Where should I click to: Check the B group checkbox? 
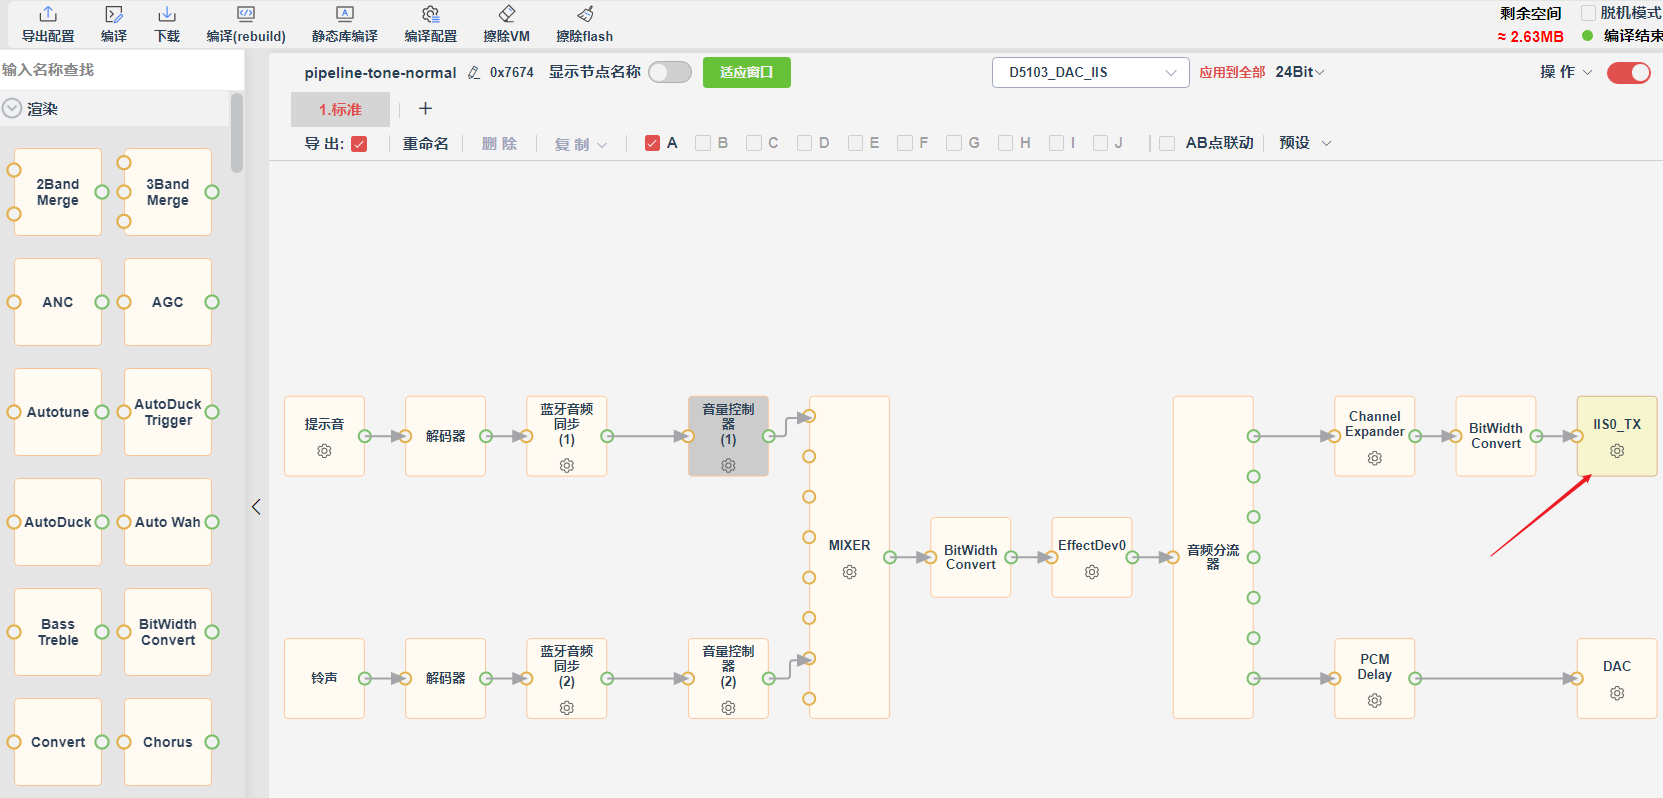click(x=702, y=143)
